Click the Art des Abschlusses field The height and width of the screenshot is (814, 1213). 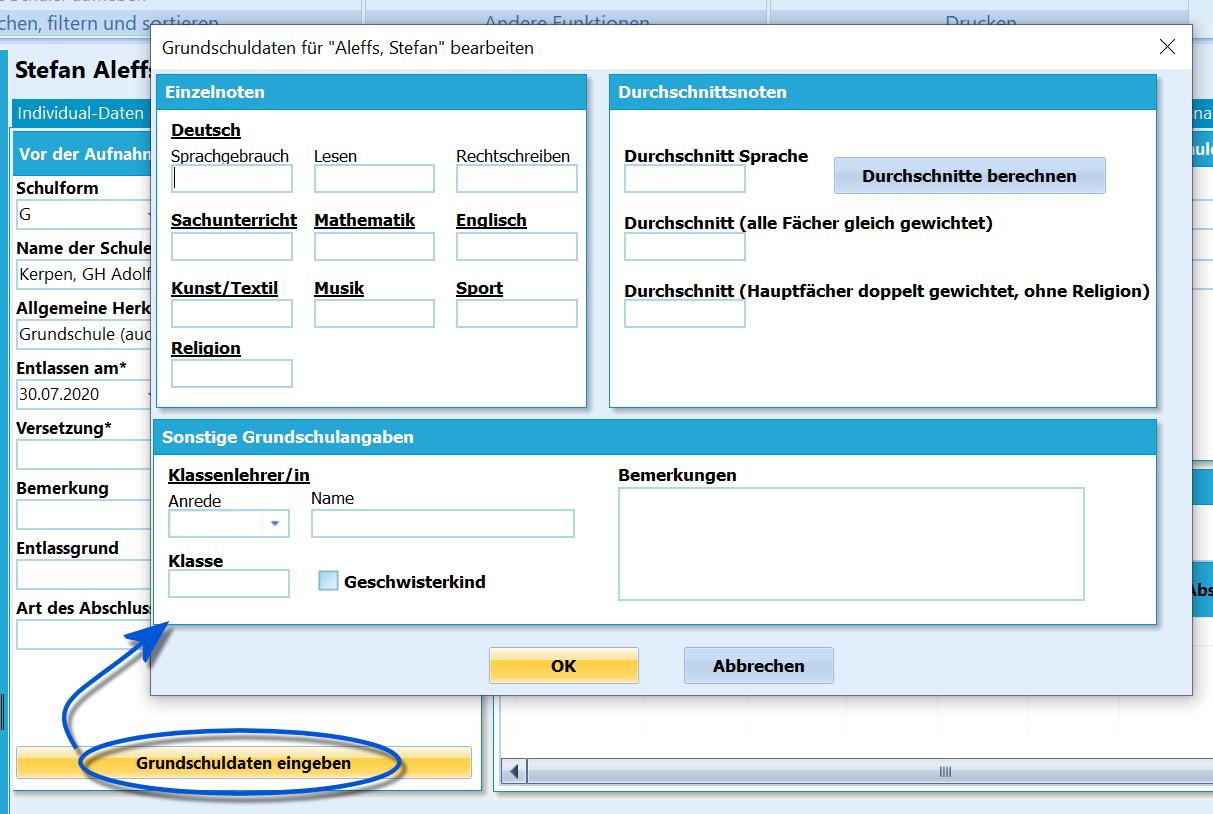point(84,635)
